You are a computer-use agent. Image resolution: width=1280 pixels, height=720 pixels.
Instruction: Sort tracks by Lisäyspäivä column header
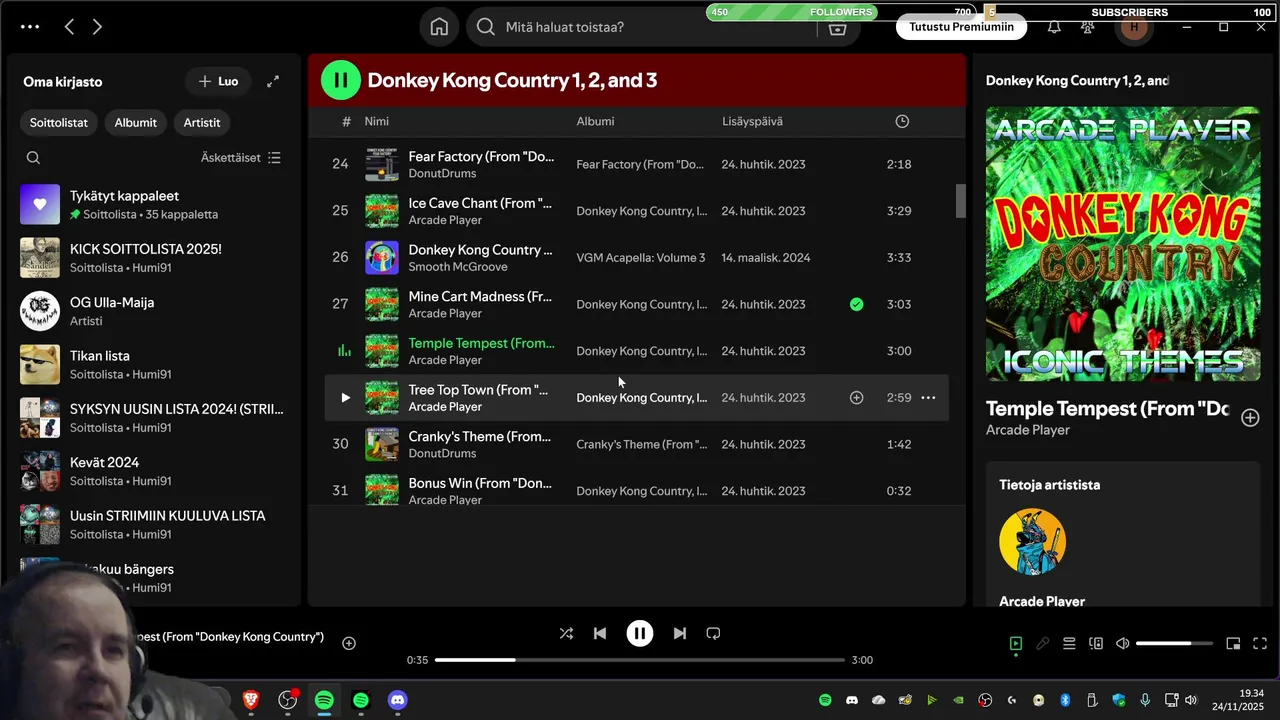tap(752, 121)
